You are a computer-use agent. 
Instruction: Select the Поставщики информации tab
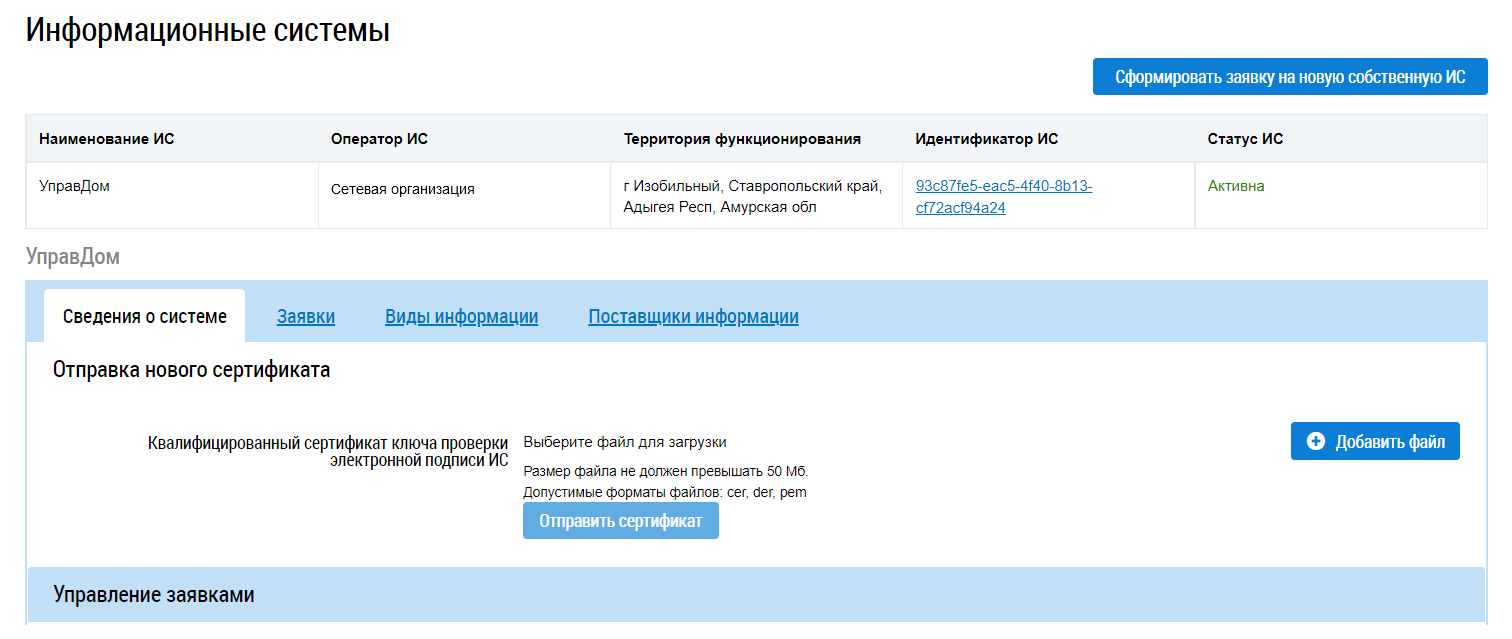pyautogui.click(x=693, y=317)
